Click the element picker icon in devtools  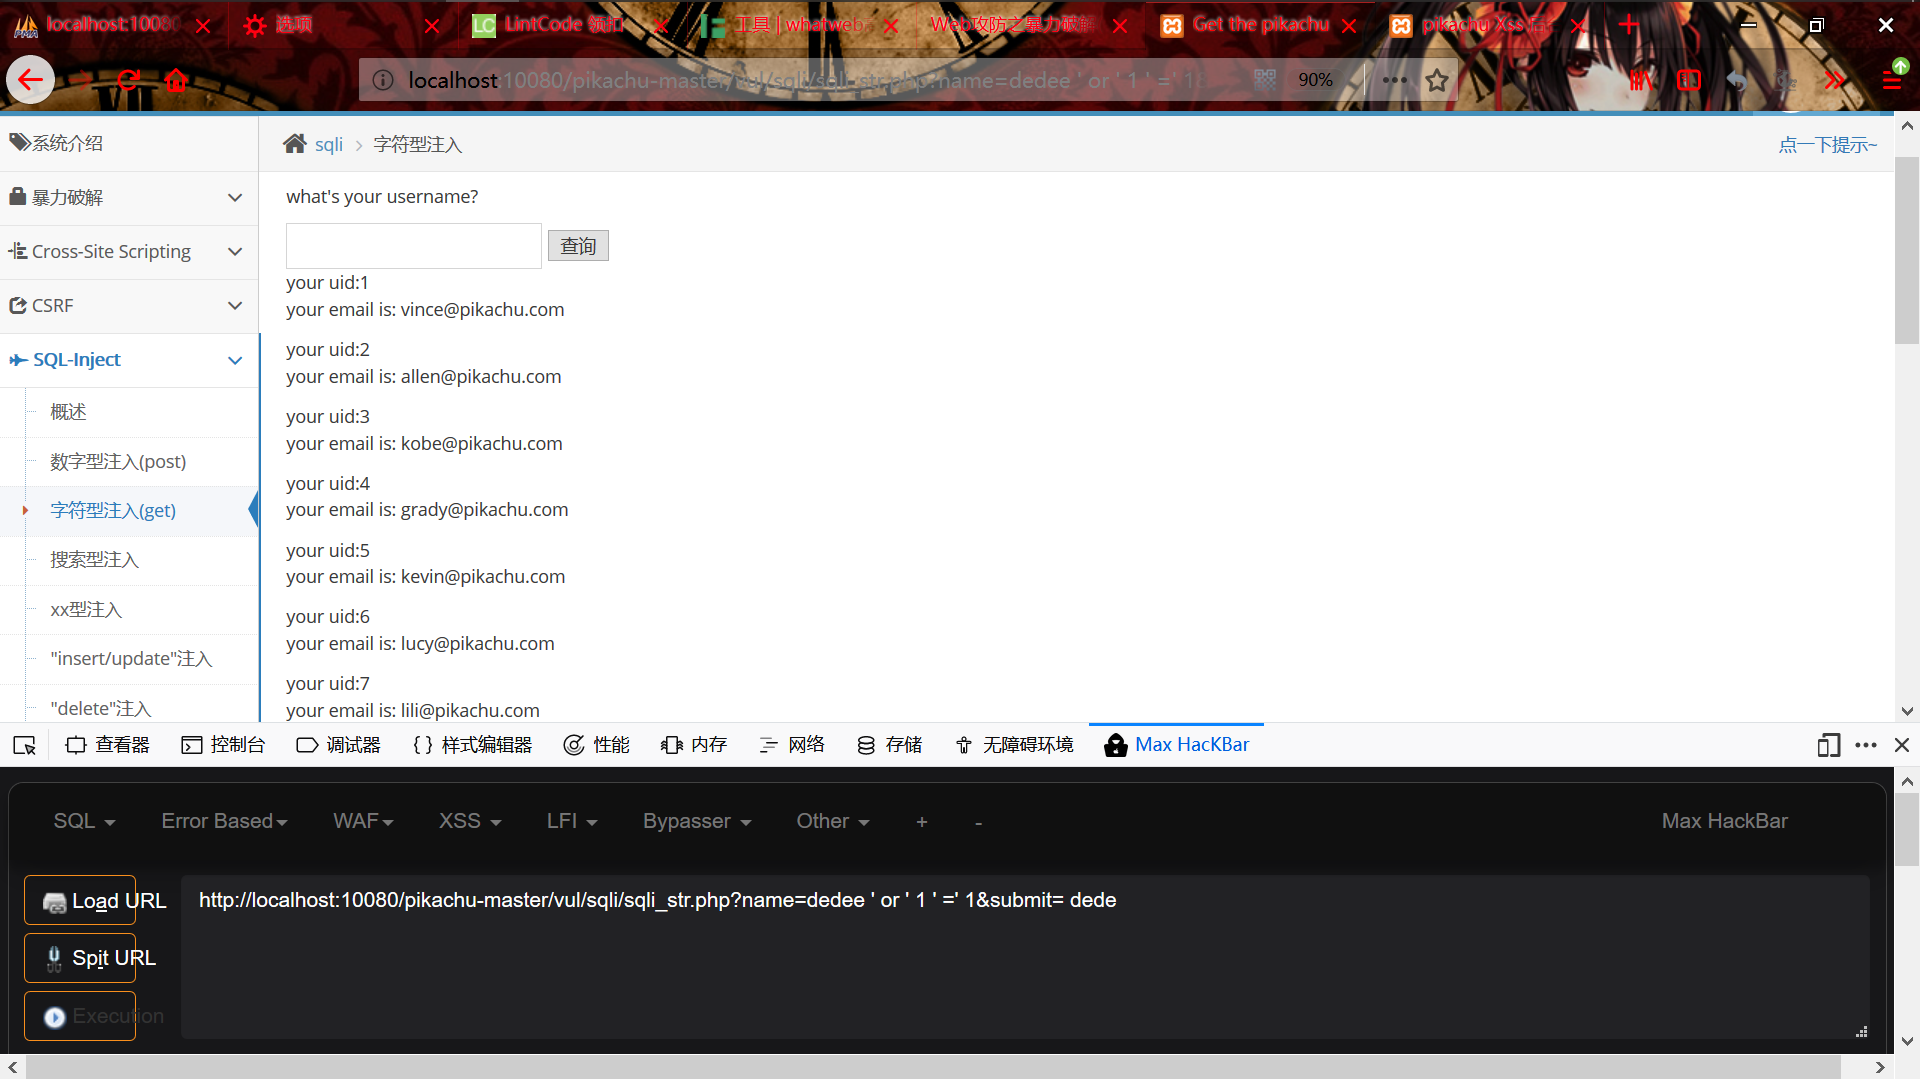[x=24, y=745]
